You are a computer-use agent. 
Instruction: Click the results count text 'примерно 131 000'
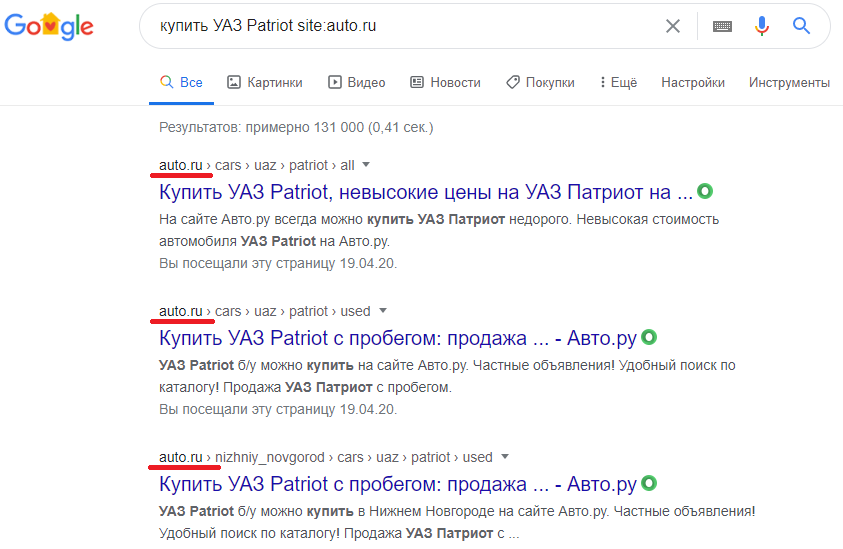(304, 127)
